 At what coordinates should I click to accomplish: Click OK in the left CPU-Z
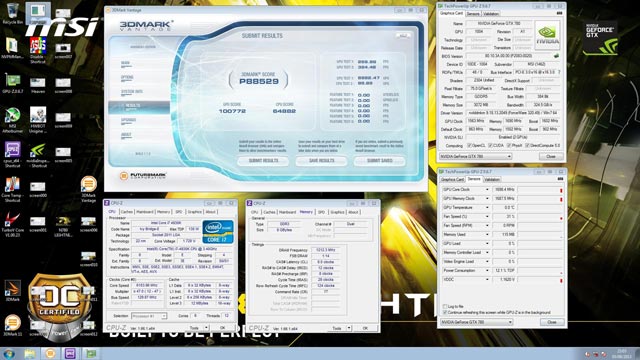[222, 328]
